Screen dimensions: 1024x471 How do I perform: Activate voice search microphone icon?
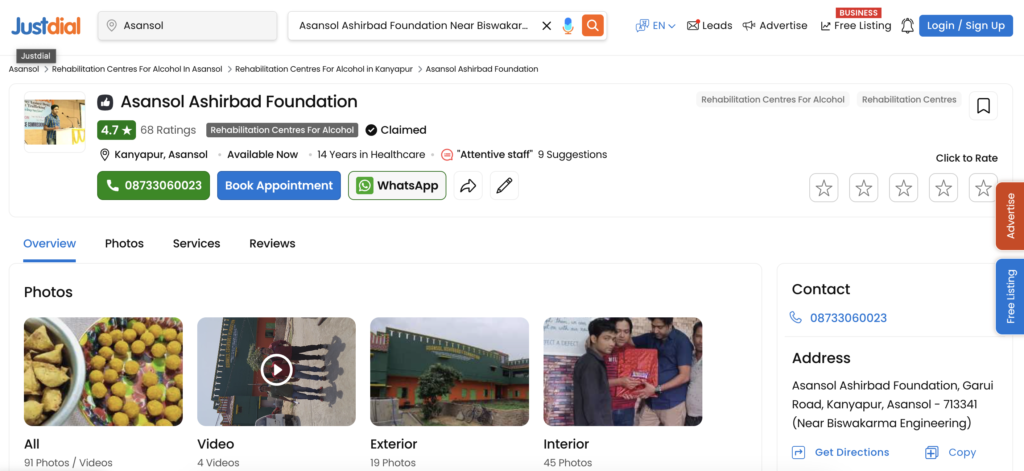(x=568, y=25)
